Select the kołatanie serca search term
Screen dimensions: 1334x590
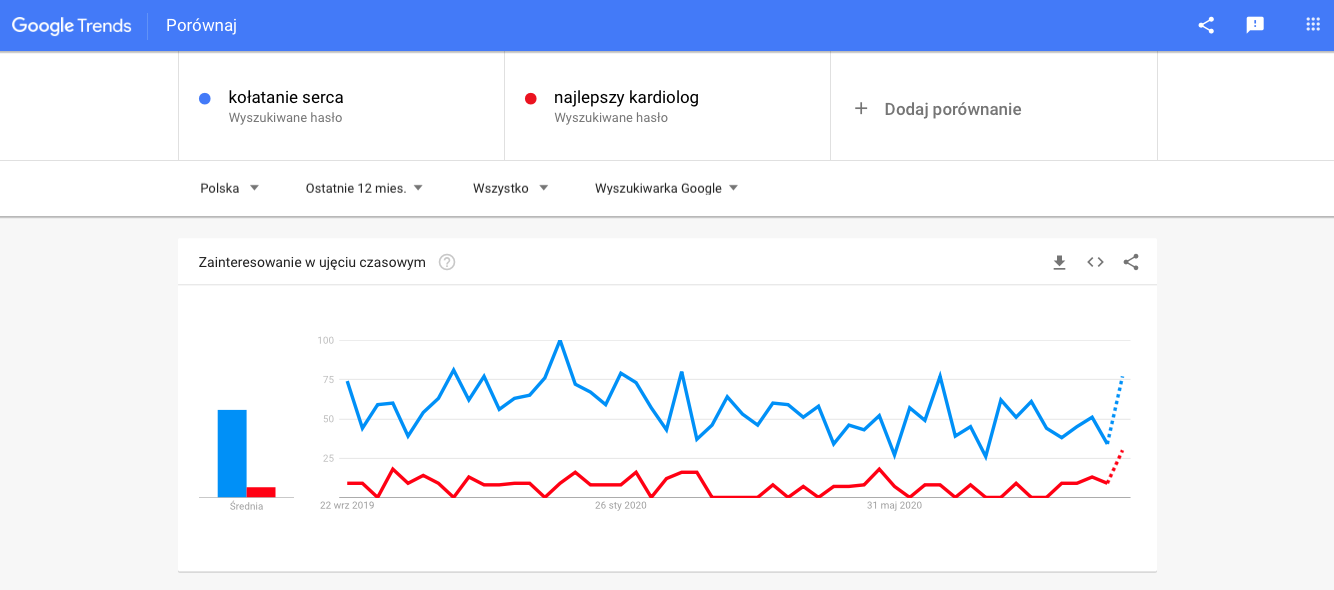(286, 98)
